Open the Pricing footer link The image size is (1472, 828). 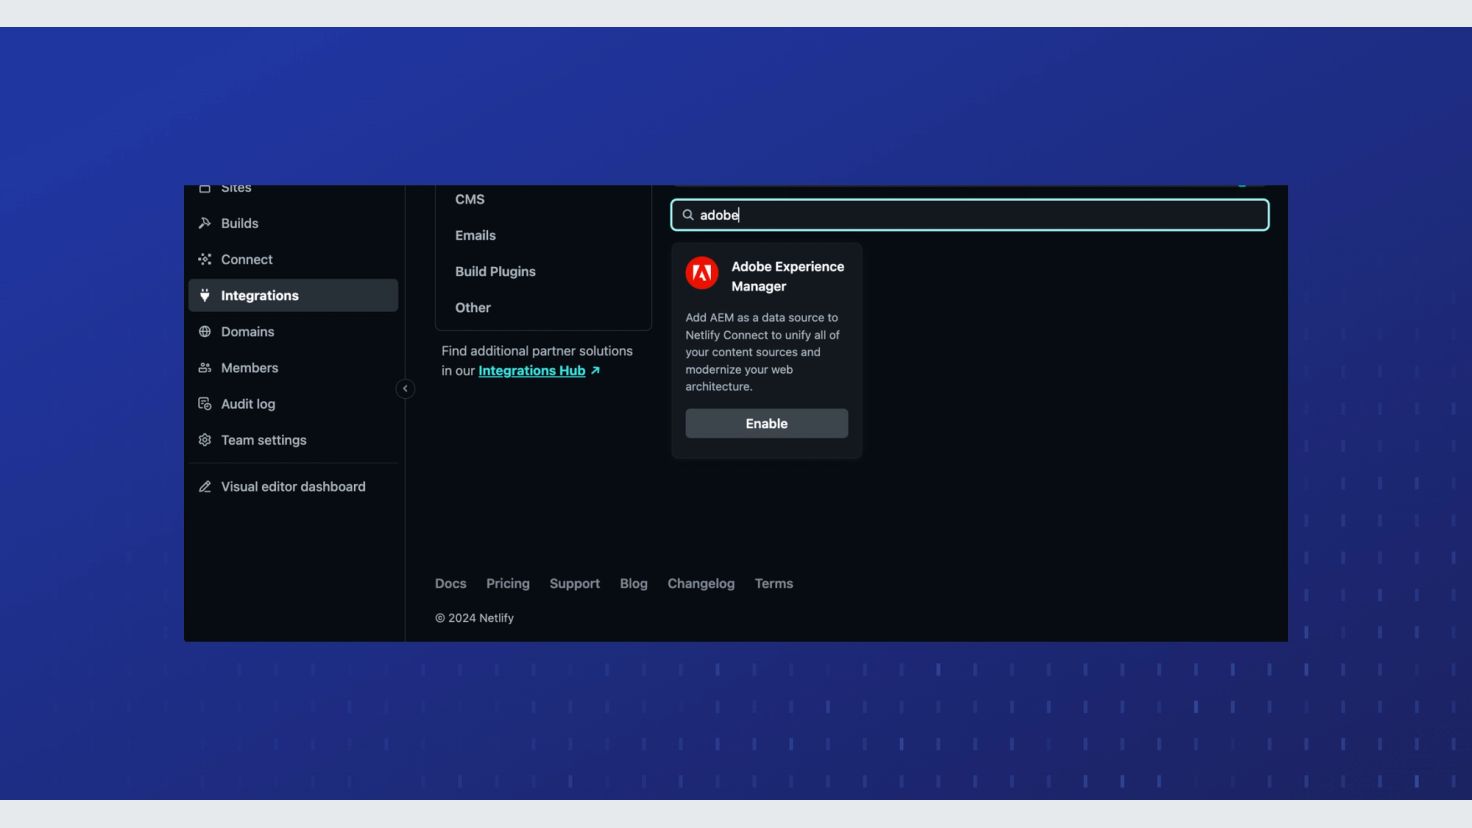pos(508,583)
